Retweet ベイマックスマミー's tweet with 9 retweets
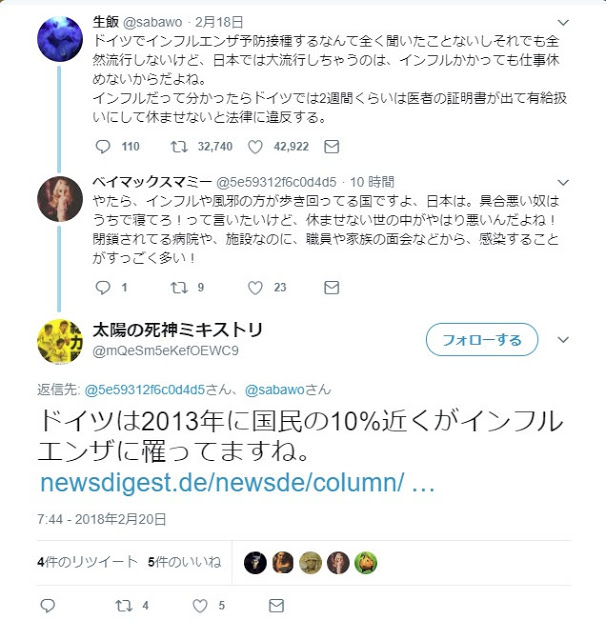This screenshot has width=606, height=640. pos(179,288)
